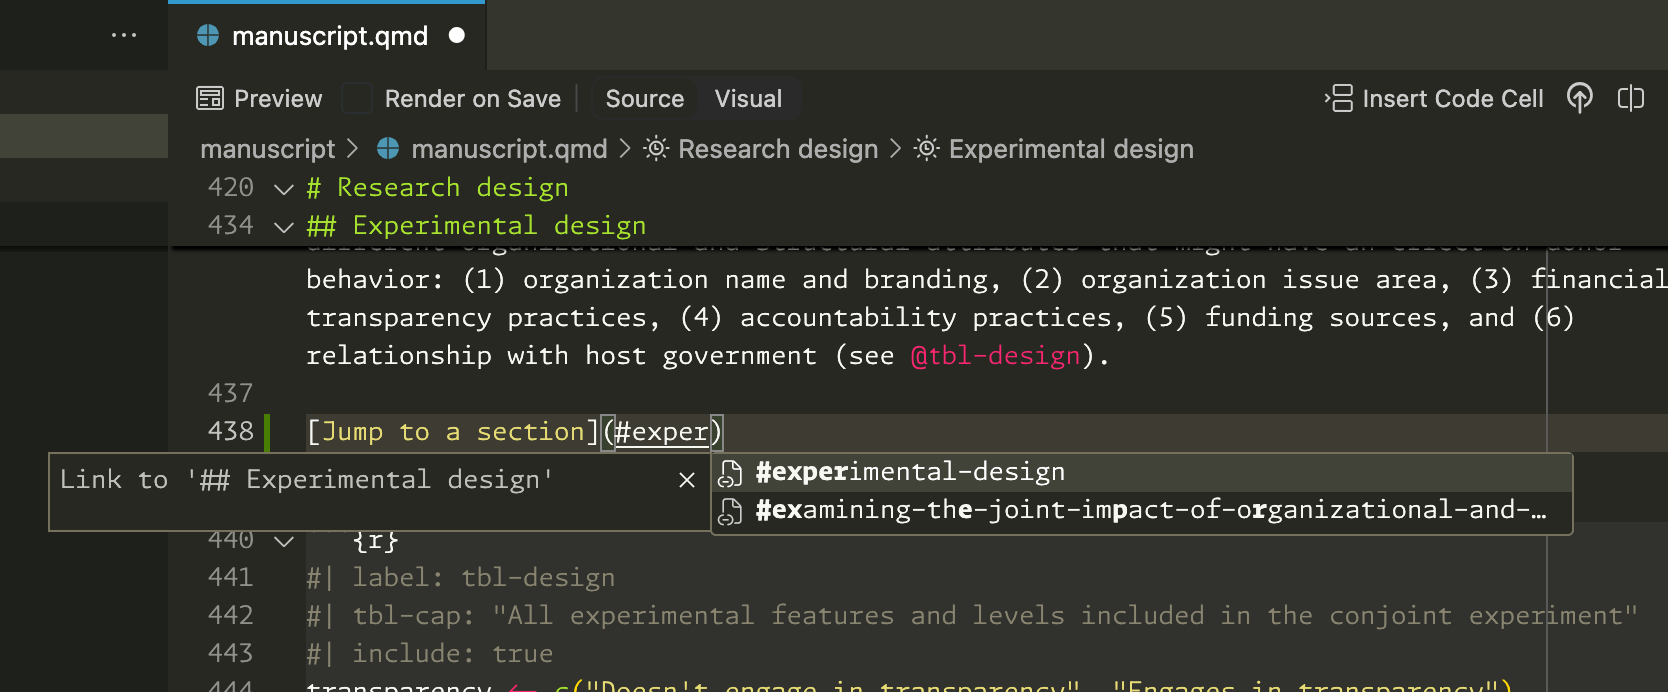Switch to Visual editor mode
The height and width of the screenshot is (692, 1668).
[x=748, y=99]
